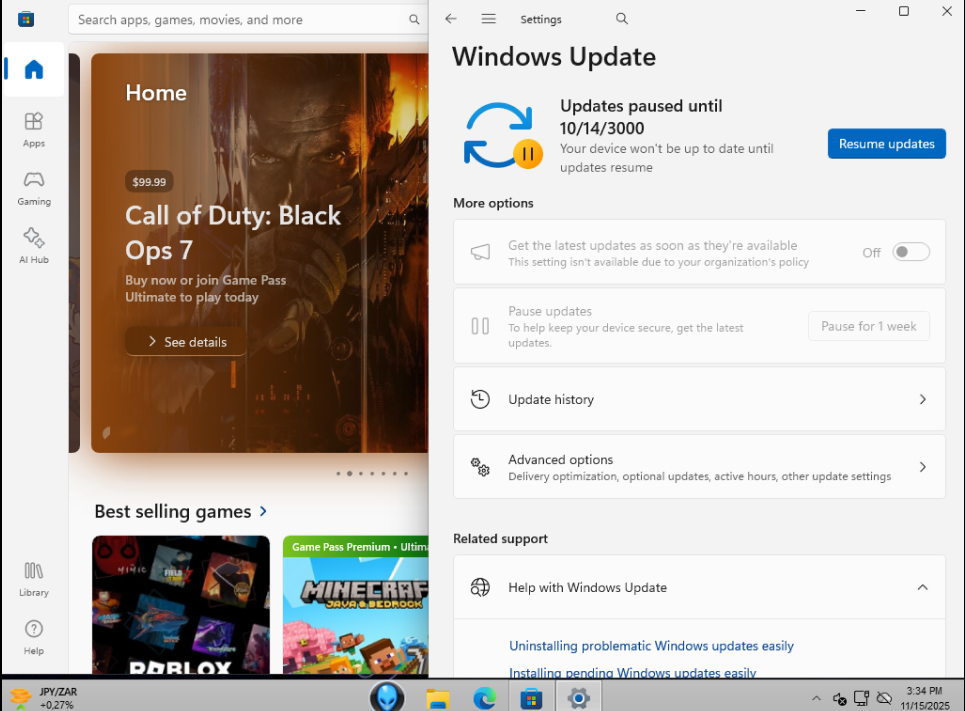This screenshot has height=711, width=965.
Task: Open the Minecraft Java & Bedrock thumbnail
Action: [356, 605]
